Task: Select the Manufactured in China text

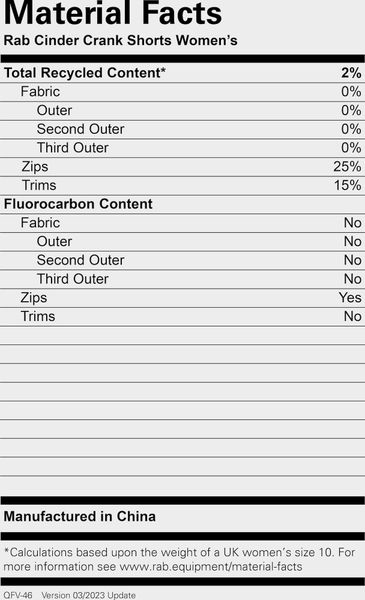Action: pyautogui.click(x=80, y=517)
